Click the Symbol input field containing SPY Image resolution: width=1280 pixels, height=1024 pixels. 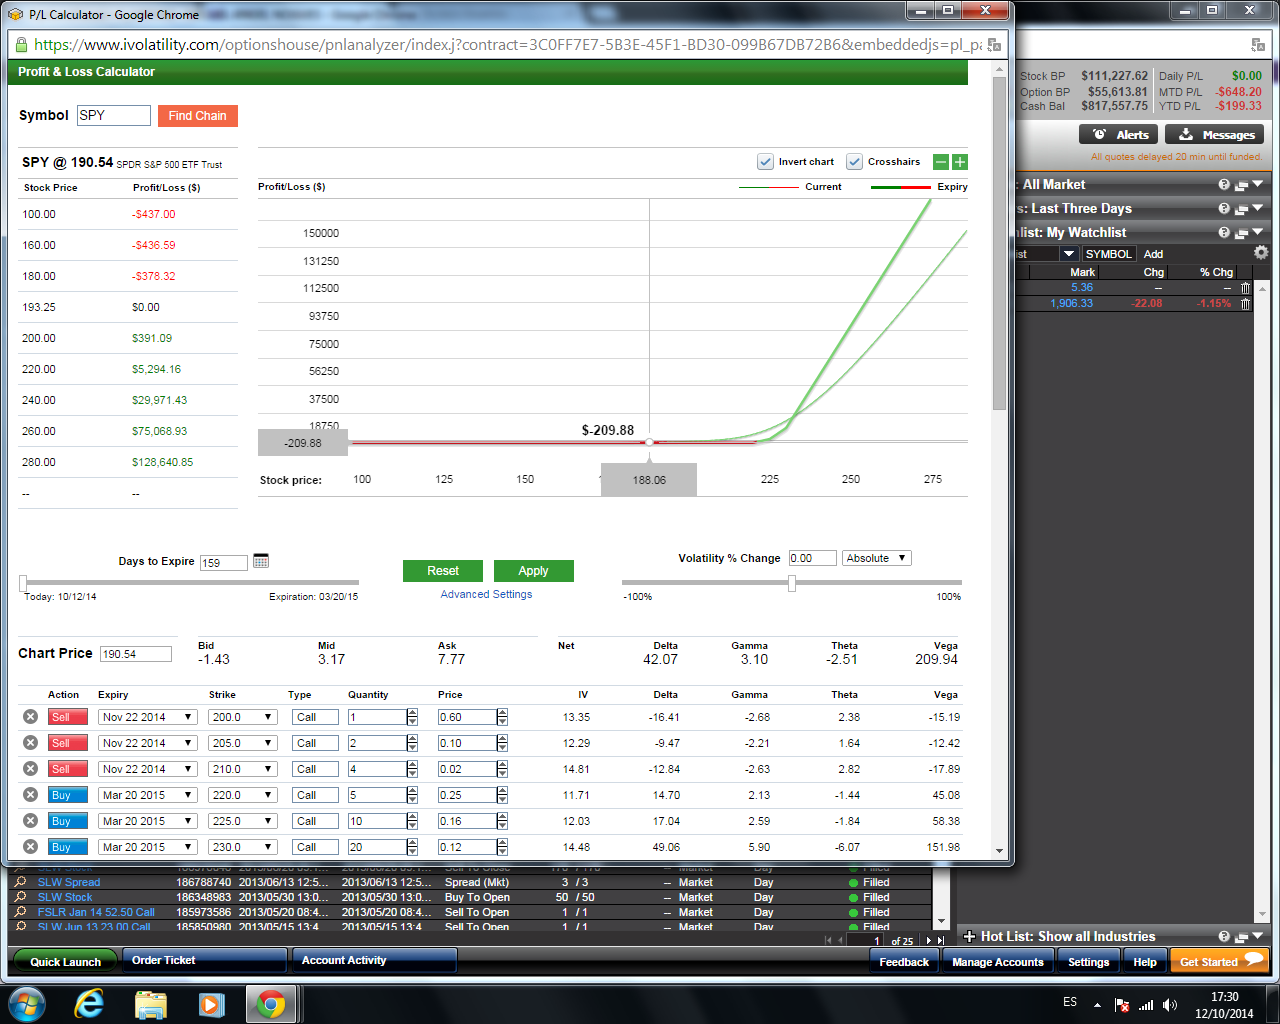pyautogui.click(x=114, y=115)
